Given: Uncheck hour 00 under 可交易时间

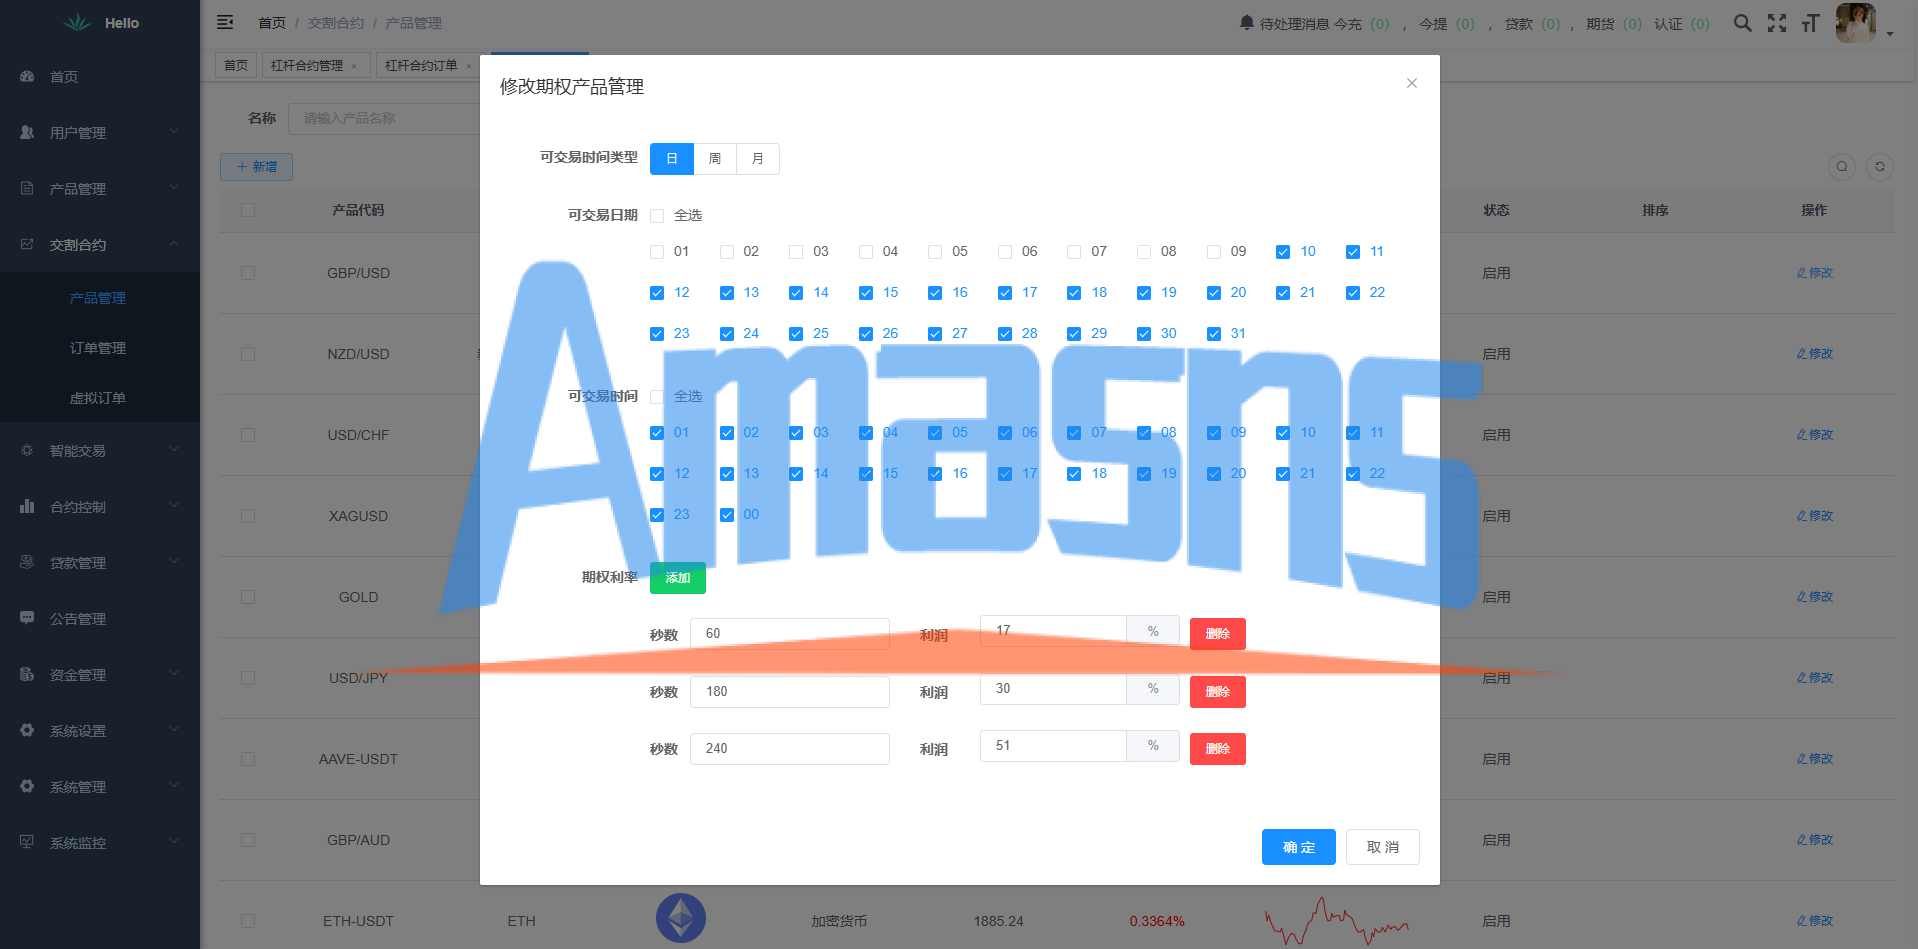Looking at the screenshot, I should pos(727,515).
